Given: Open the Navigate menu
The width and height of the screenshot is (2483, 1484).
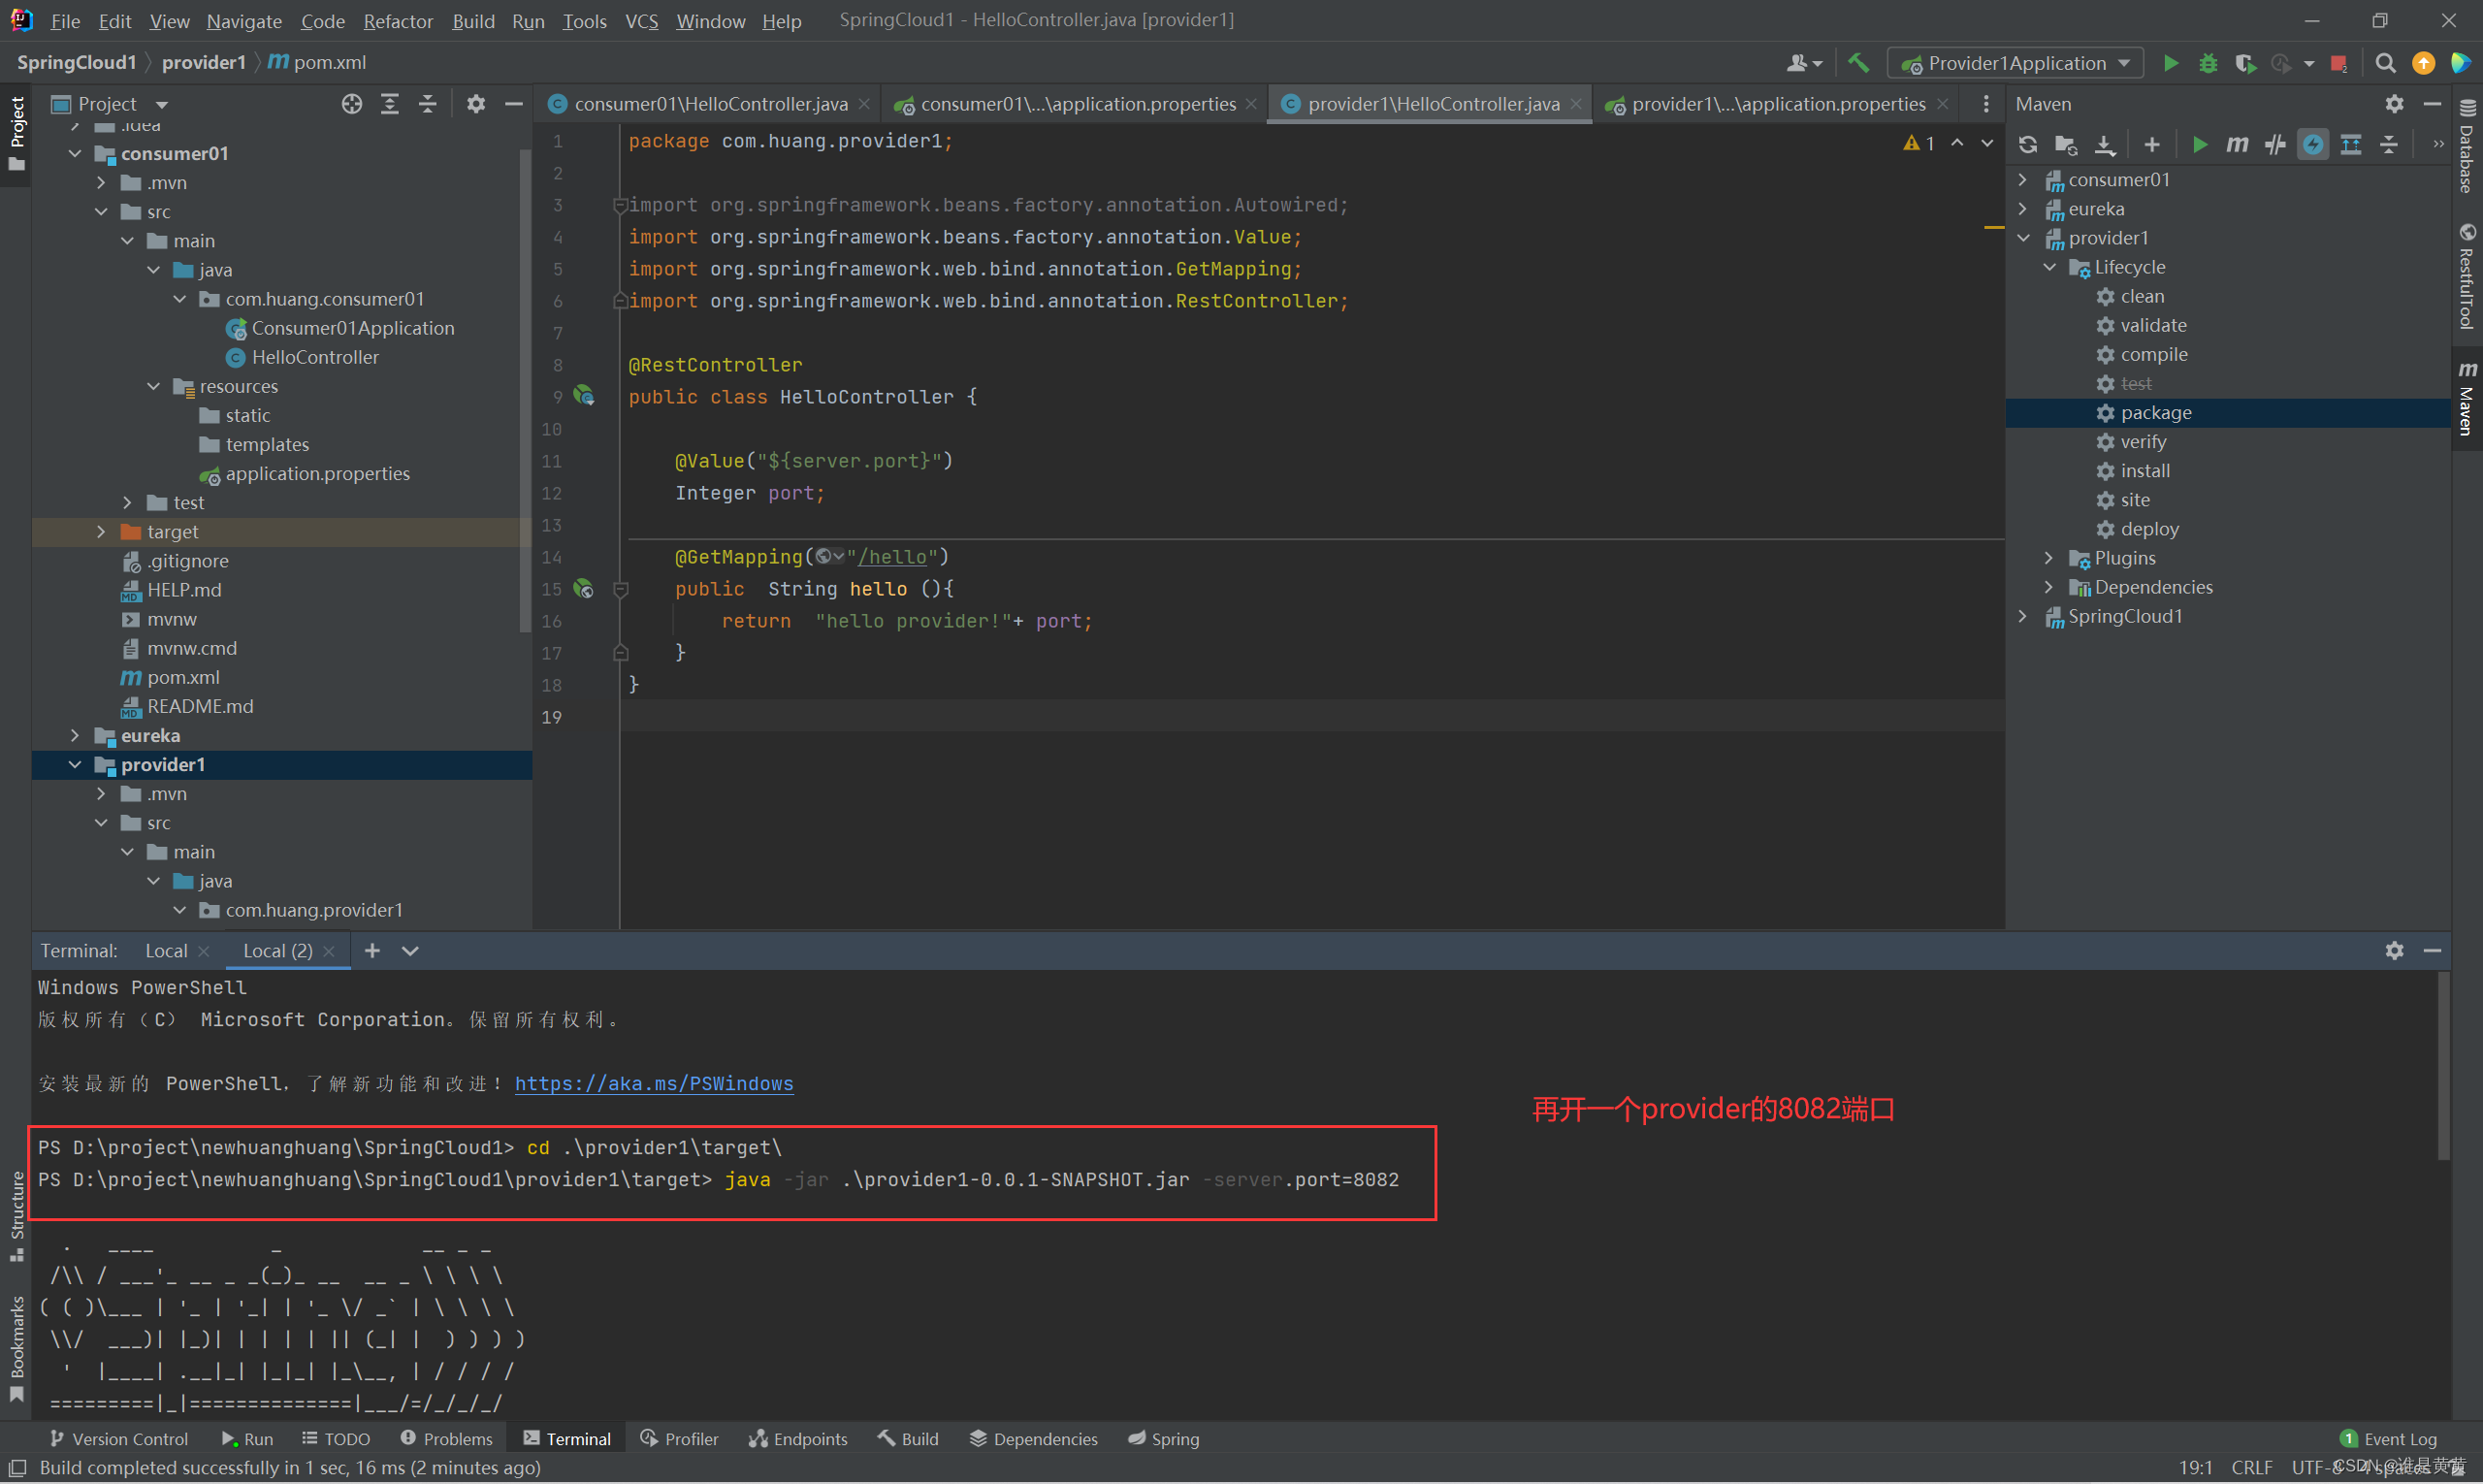Looking at the screenshot, I should pyautogui.click(x=244, y=20).
